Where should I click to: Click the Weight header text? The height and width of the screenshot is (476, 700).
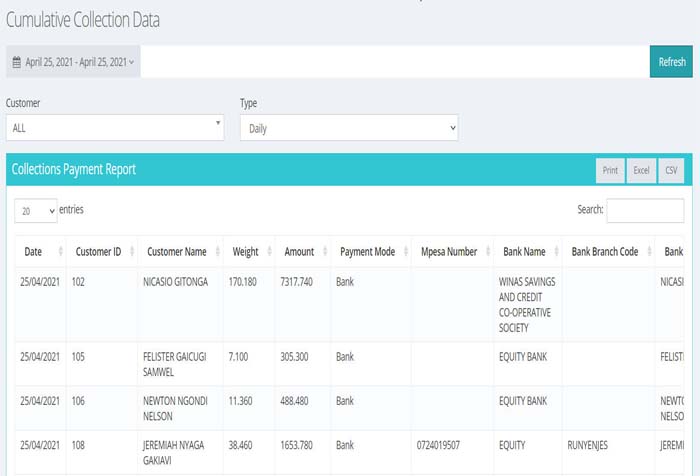tap(246, 252)
